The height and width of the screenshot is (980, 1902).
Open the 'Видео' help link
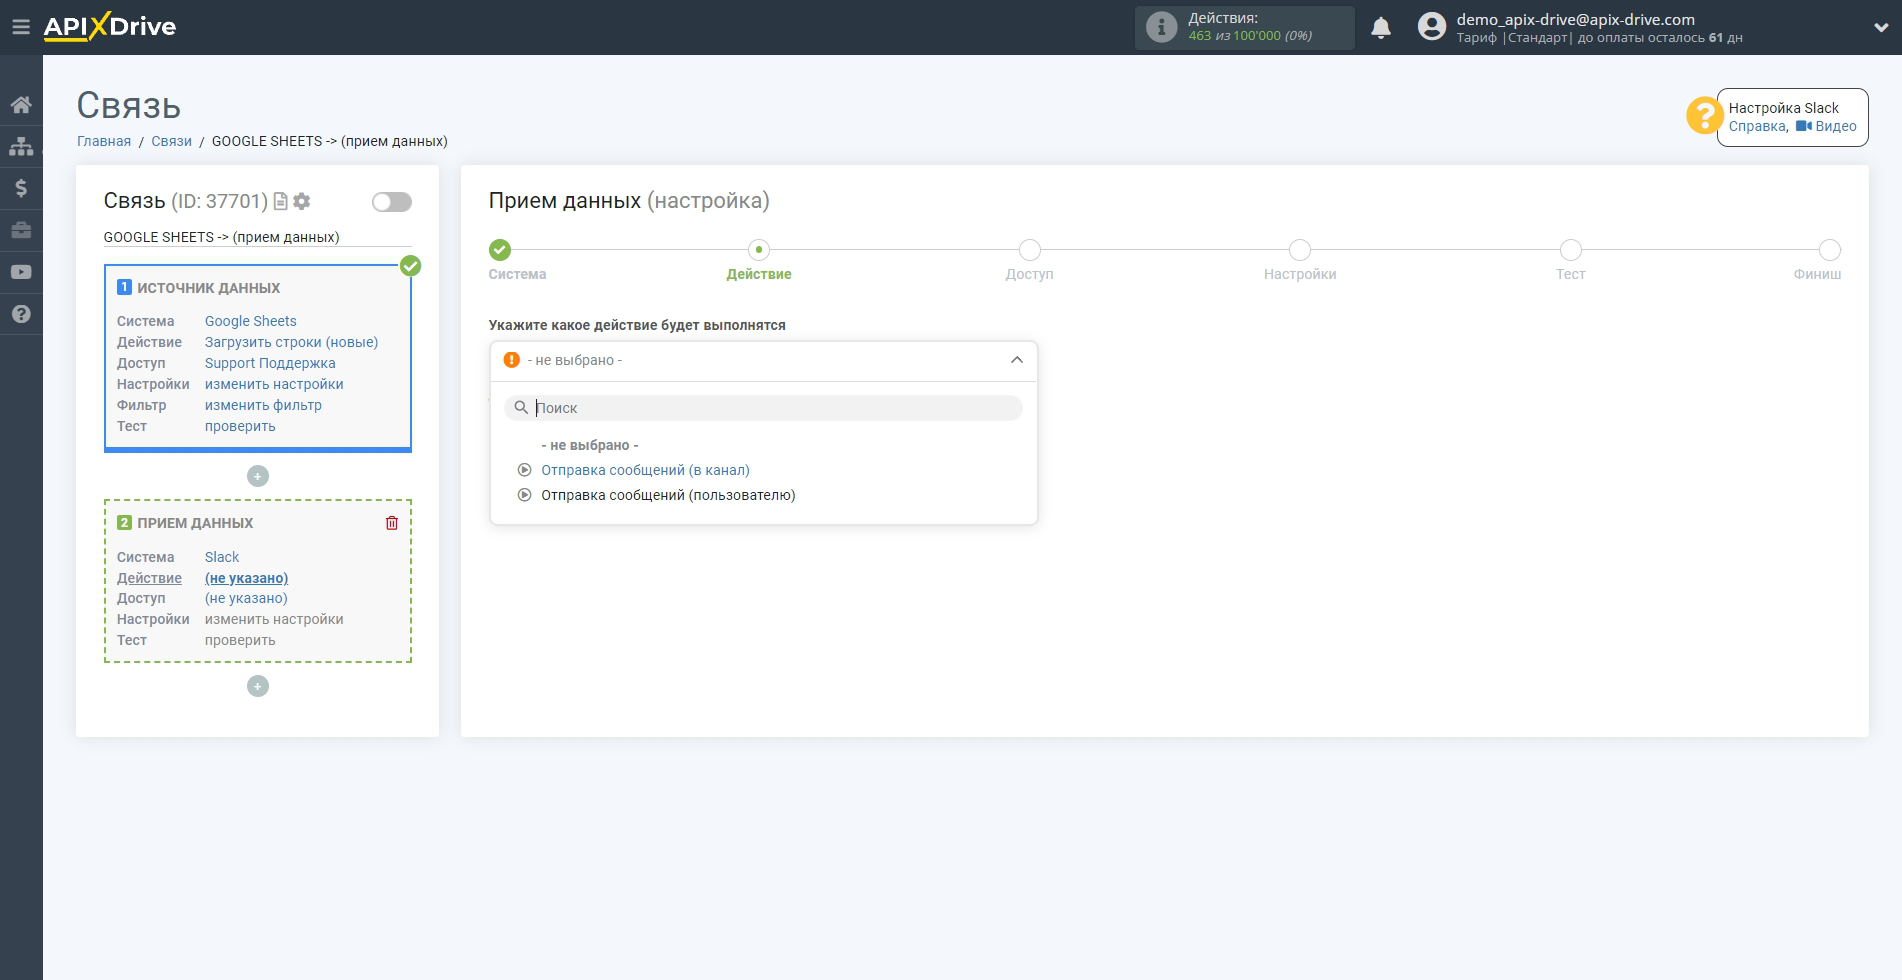(x=1835, y=126)
